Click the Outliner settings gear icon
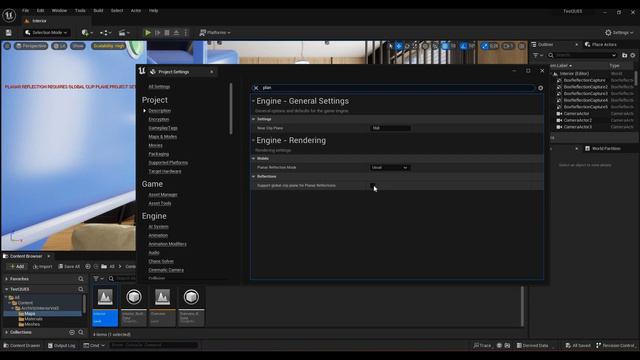Screen dimensions: 640x360 [633, 55]
